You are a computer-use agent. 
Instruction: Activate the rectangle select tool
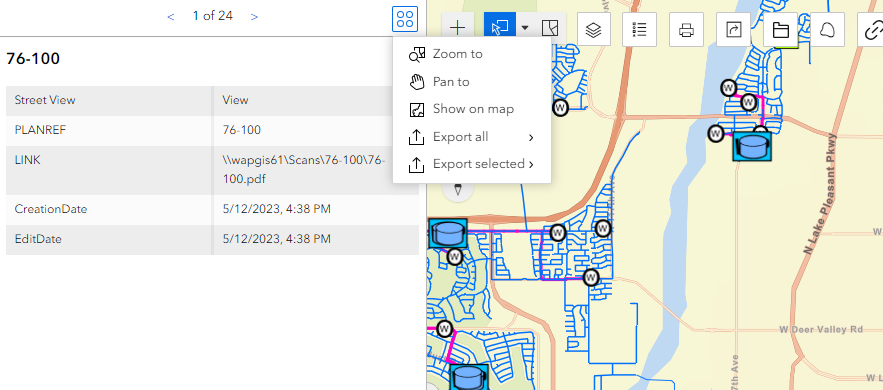[x=500, y=28]
